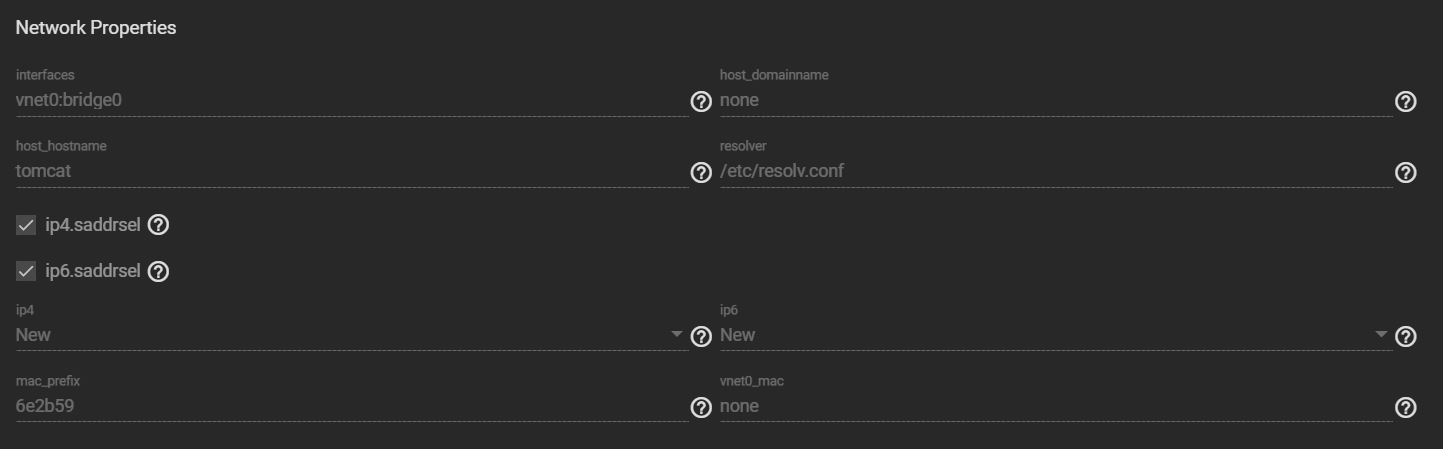Expand the ip6 dropdown arrow

tap(1381, 334)
